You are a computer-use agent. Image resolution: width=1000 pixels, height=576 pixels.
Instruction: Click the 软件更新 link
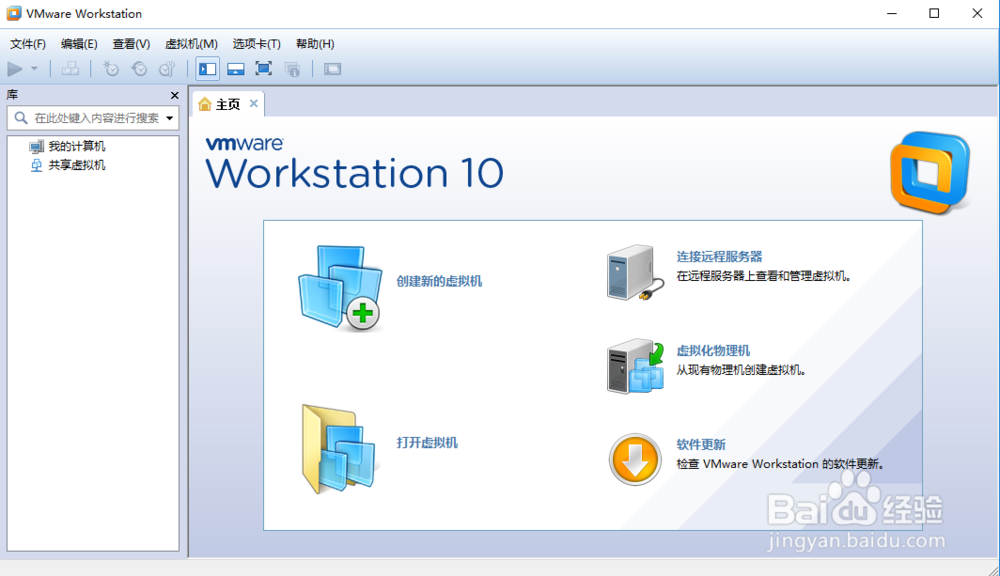click(701, 445)
